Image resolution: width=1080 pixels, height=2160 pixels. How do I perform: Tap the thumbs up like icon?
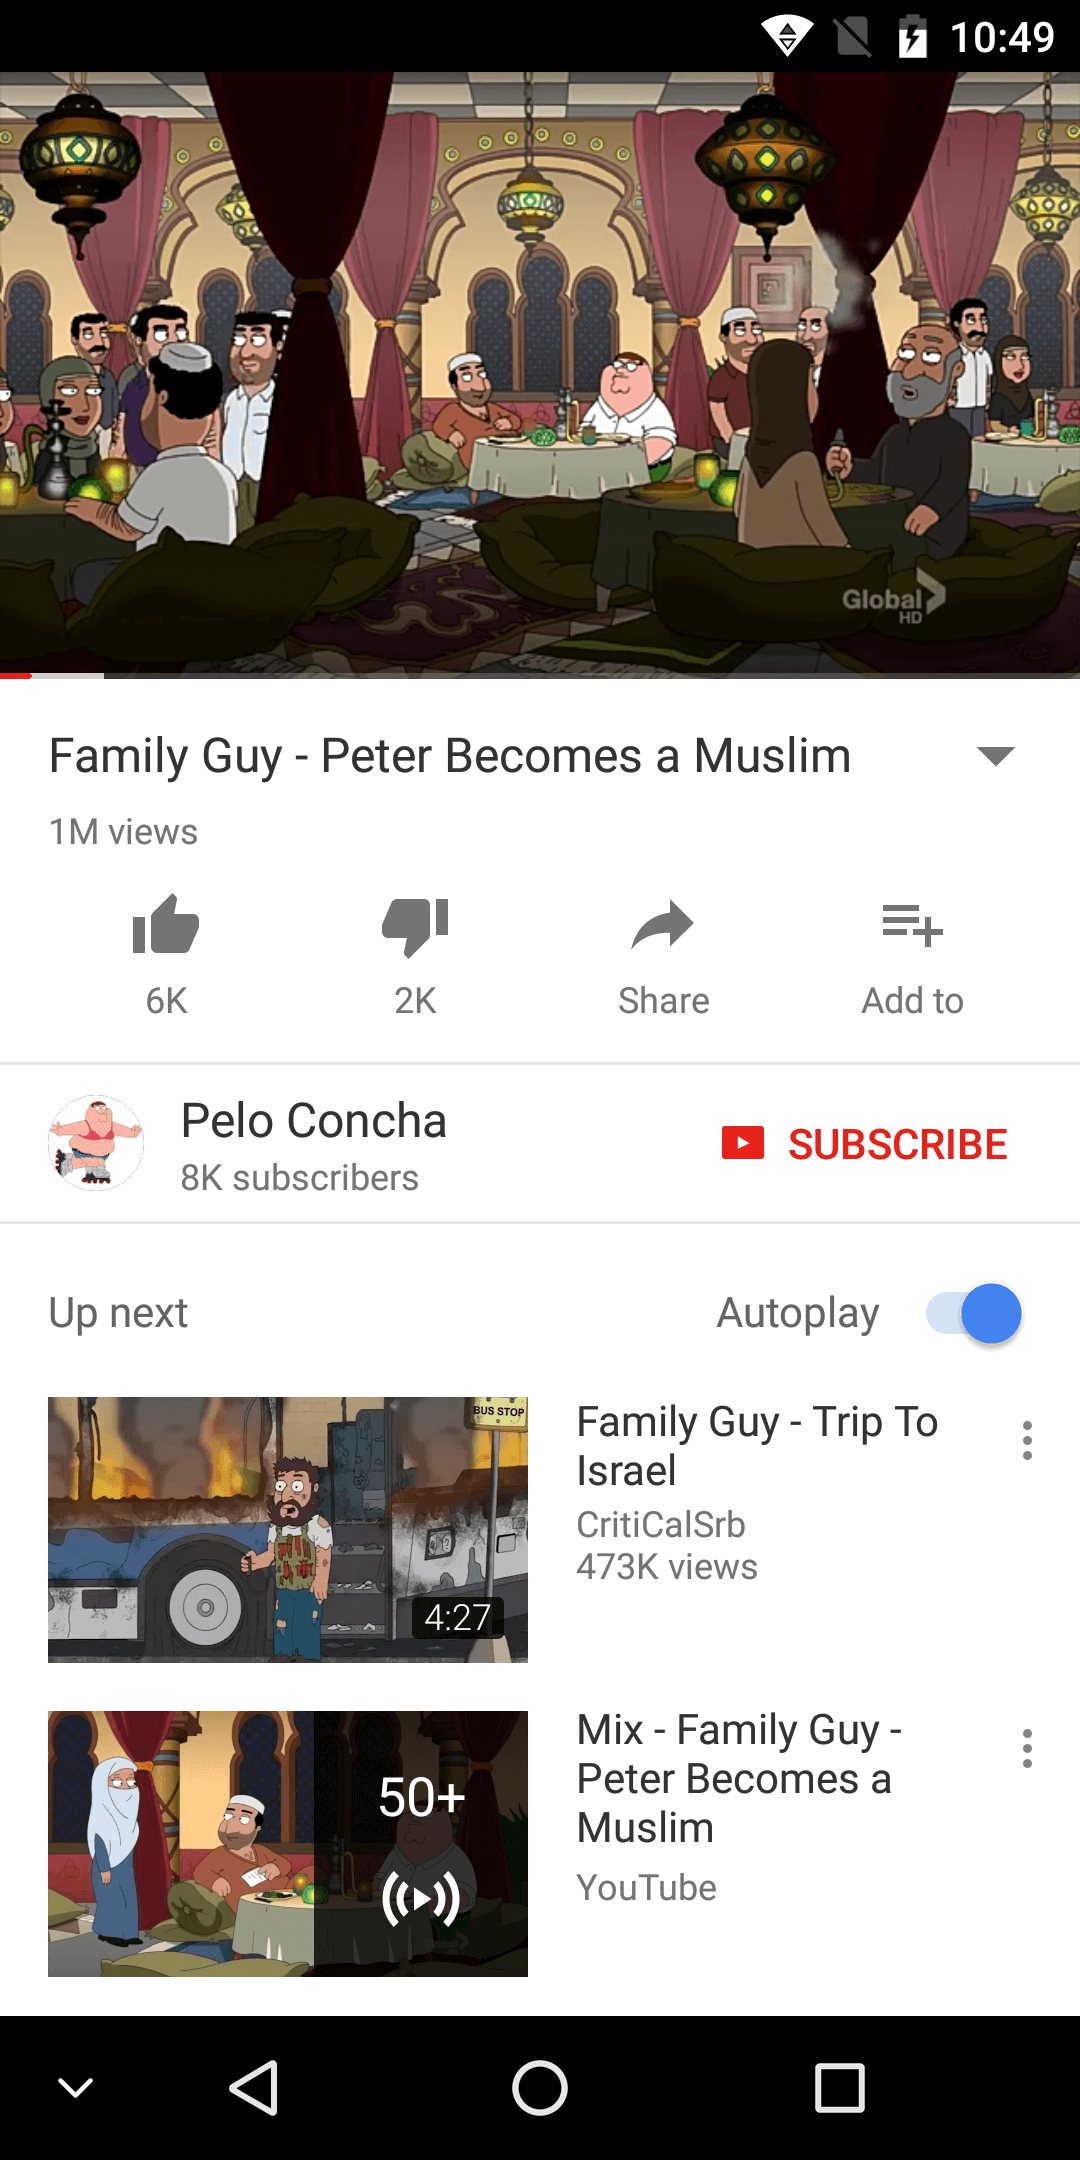pos(166,924)
